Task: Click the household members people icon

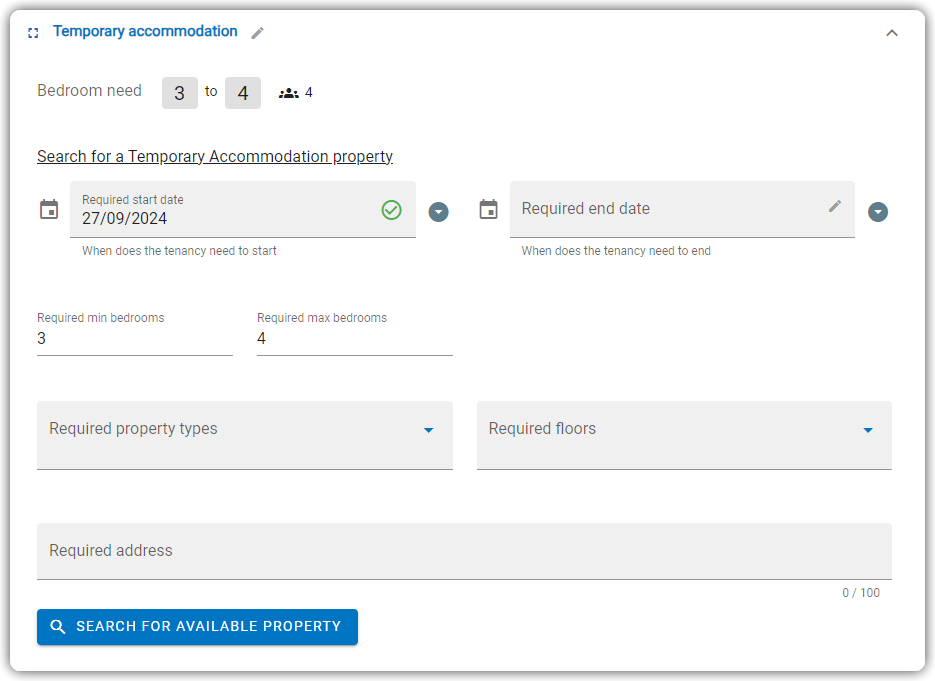Action: [289, 93]
